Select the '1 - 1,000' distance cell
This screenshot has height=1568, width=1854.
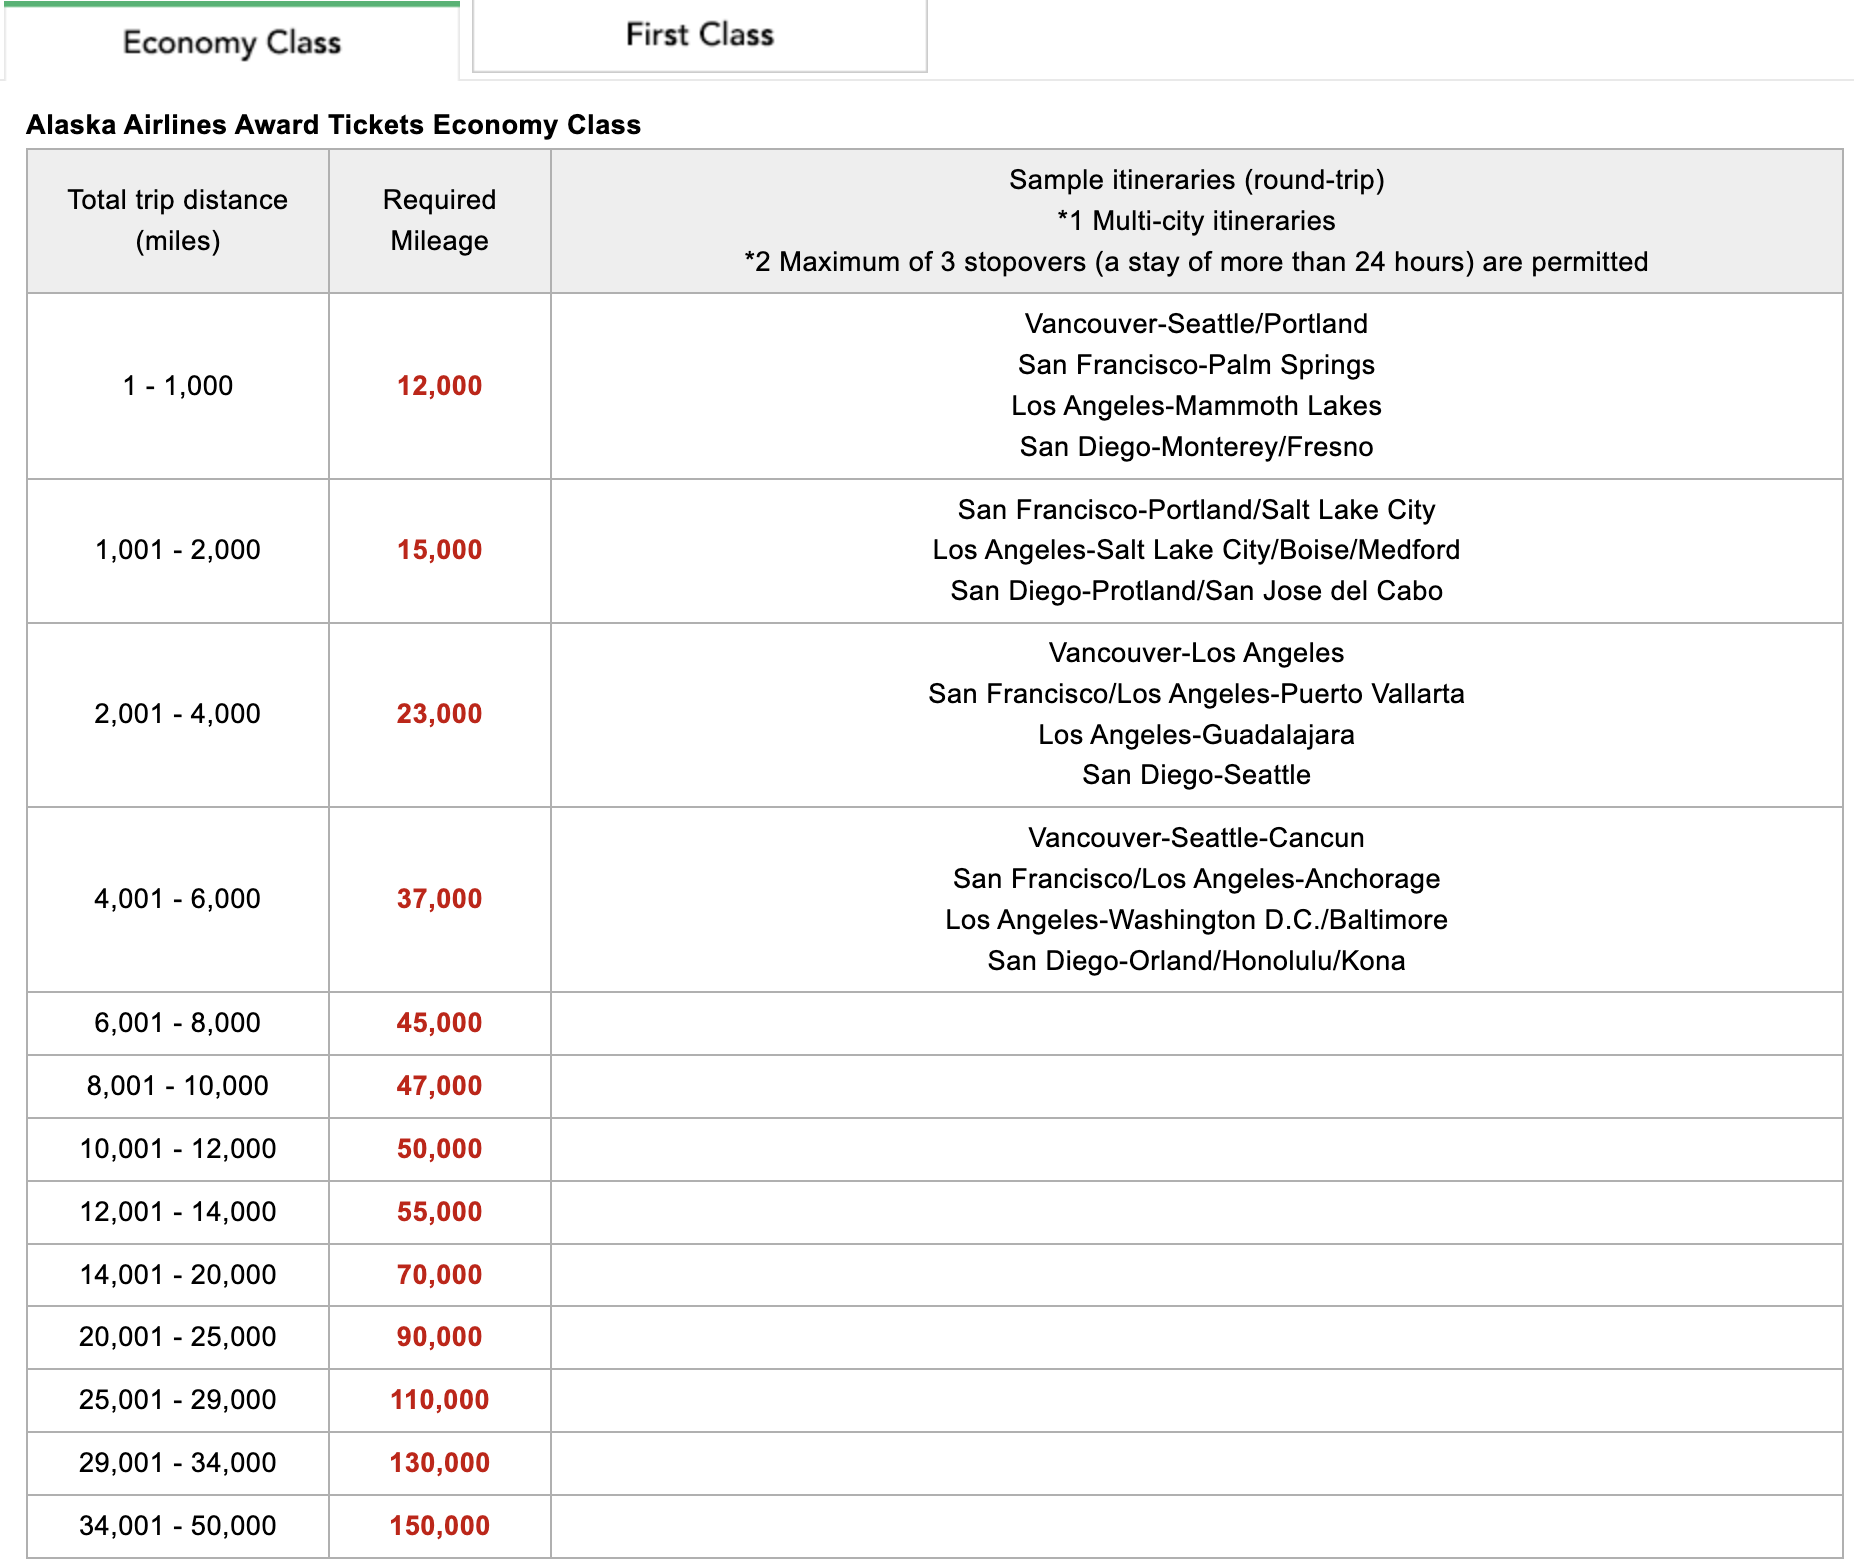(x=178, y=386)
